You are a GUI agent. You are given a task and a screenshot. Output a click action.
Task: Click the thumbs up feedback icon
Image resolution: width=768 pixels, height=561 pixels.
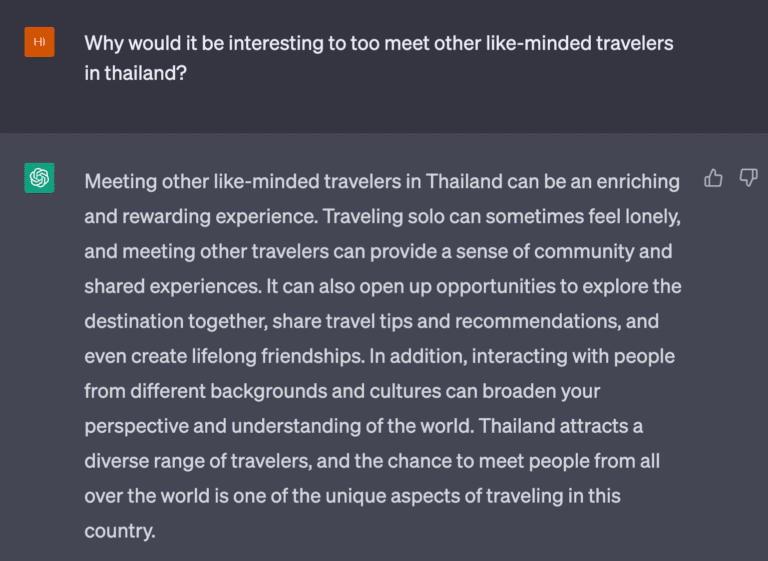click(x=713, y=178)
